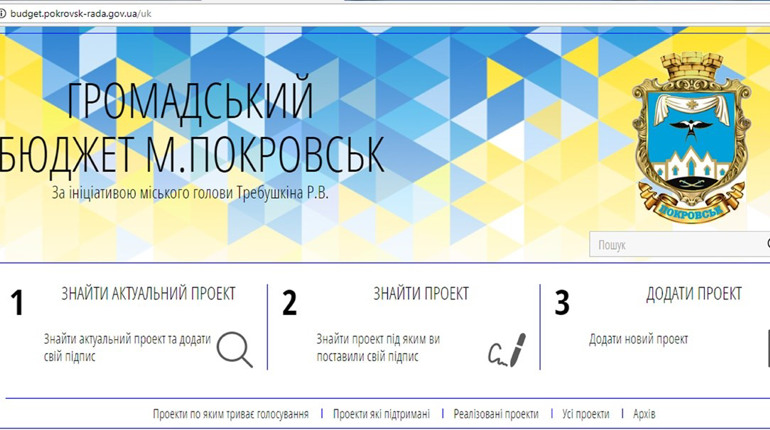770x430 pixels.
Task: Navigate to Архів in the bottom menu
Action: 644,413
